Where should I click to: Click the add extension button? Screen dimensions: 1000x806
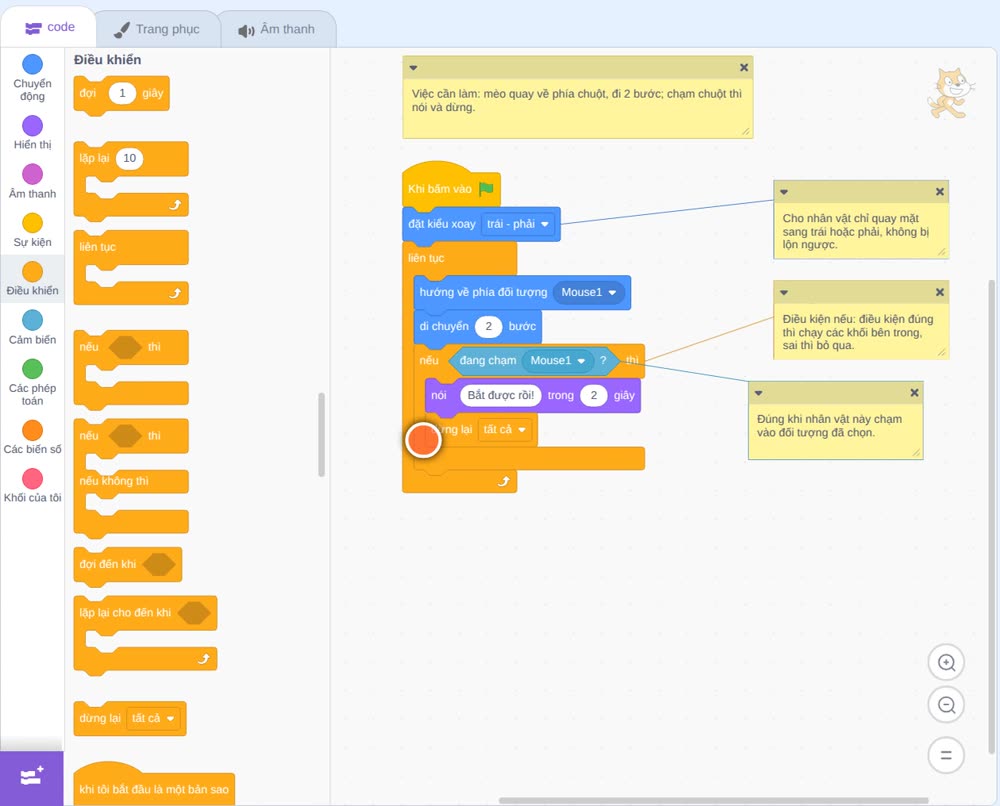tap(32, 778)
